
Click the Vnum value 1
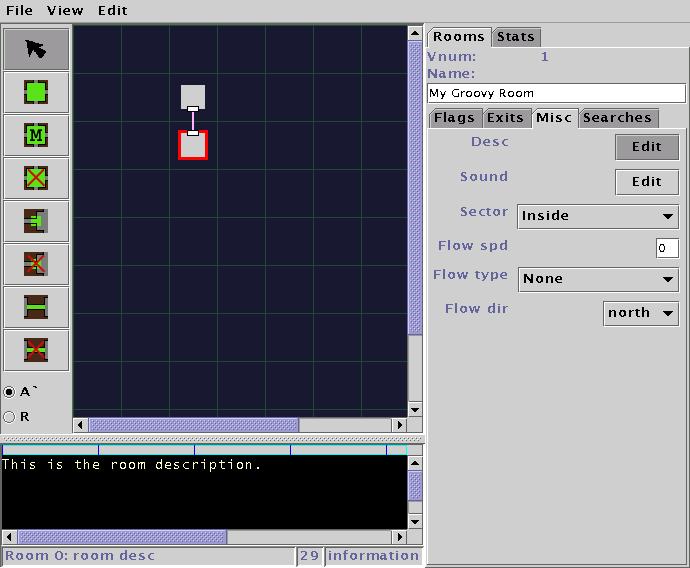[x=545, y=57]
